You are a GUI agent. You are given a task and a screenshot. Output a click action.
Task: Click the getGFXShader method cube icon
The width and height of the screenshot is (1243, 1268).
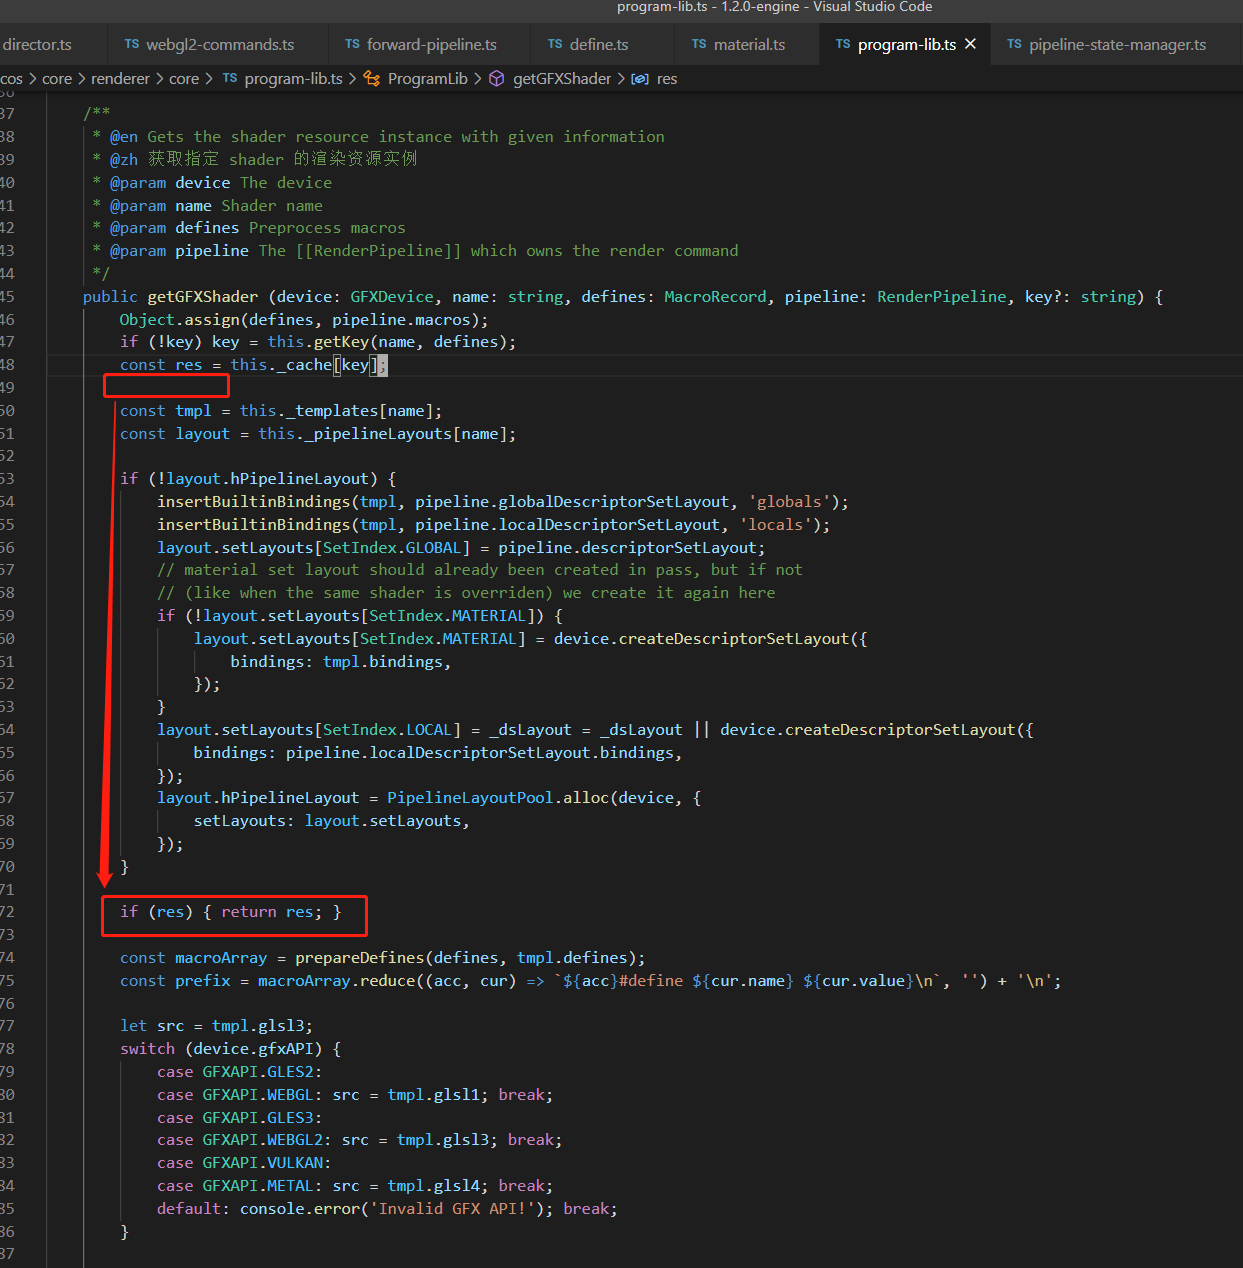tap(497, 79)
